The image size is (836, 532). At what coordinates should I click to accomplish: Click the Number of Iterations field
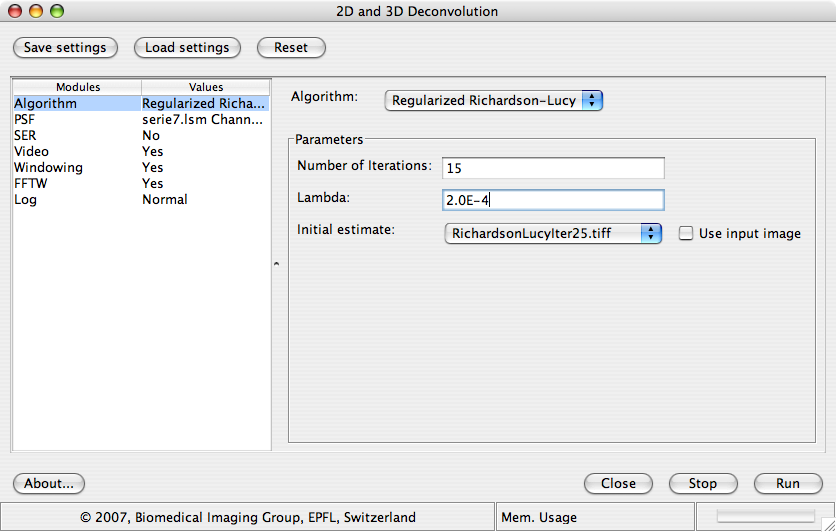553,168
